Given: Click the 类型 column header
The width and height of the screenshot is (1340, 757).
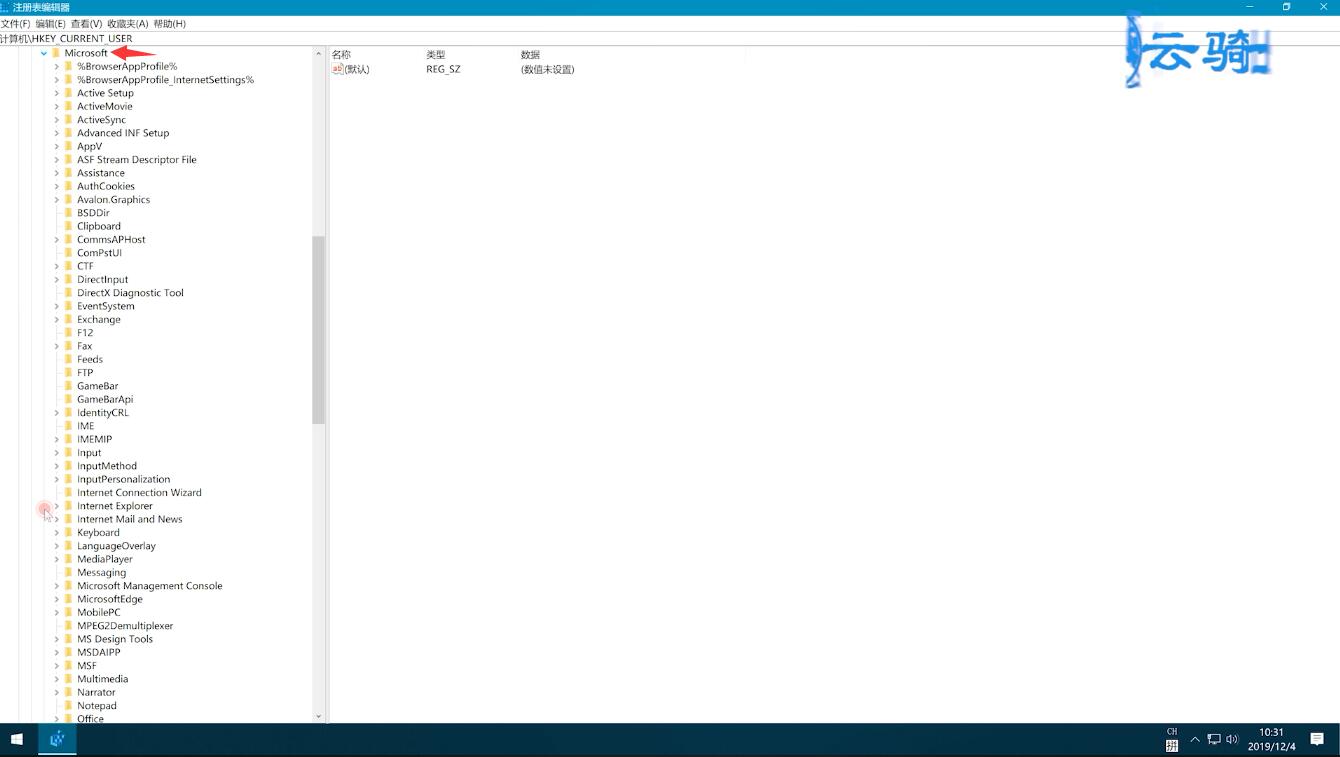Looking at the screenshot, I should 436,55.
